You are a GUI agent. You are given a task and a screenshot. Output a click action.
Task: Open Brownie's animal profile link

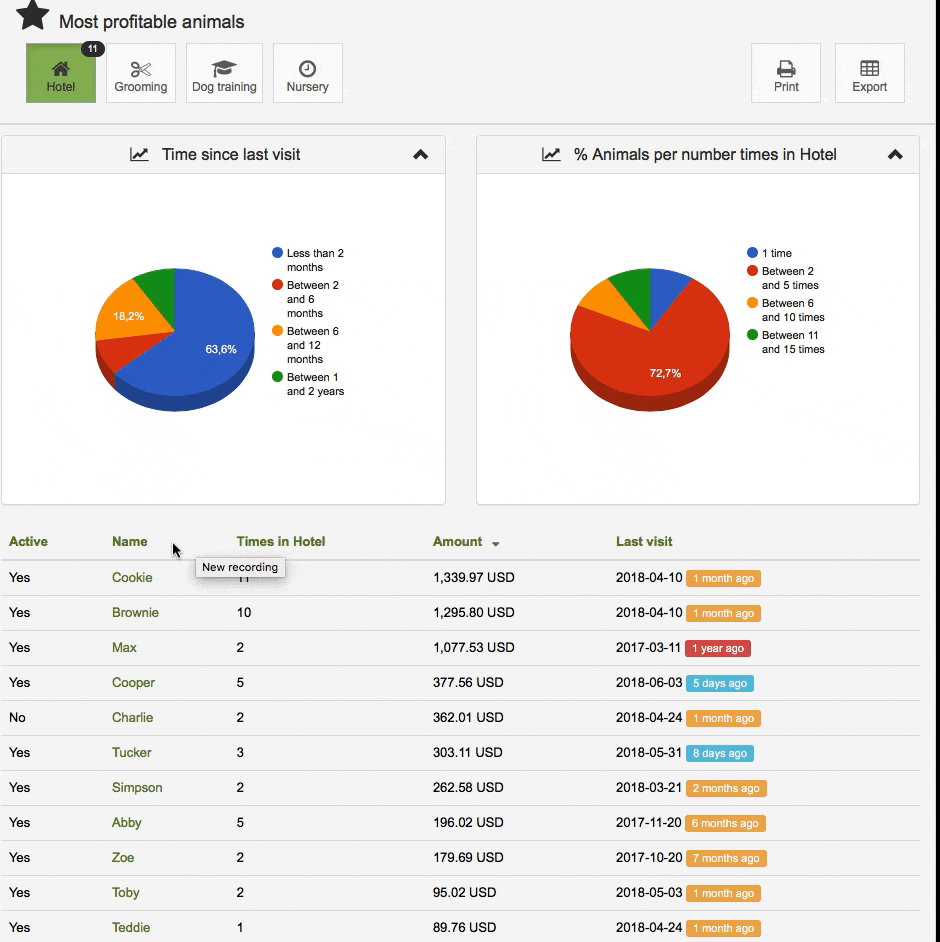click(135, 612)
